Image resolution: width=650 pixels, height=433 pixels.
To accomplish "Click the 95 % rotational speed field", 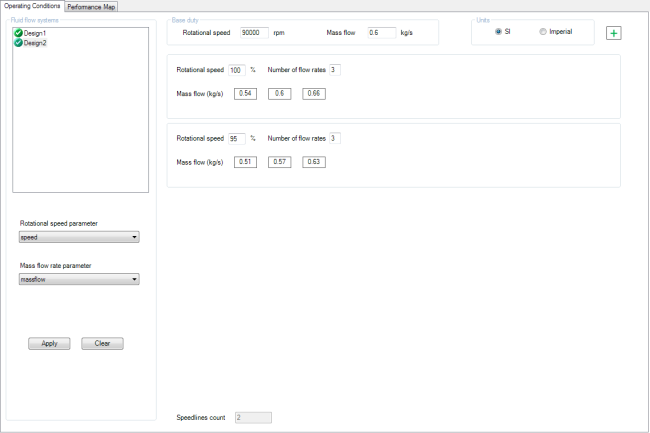I will pyautogui.click(x=237, y=138).
